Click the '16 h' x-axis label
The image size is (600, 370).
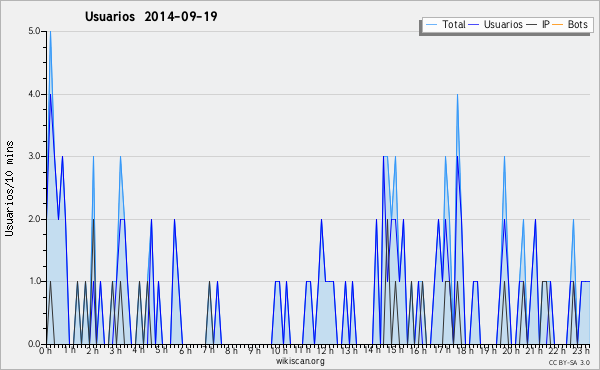[418, 351]
